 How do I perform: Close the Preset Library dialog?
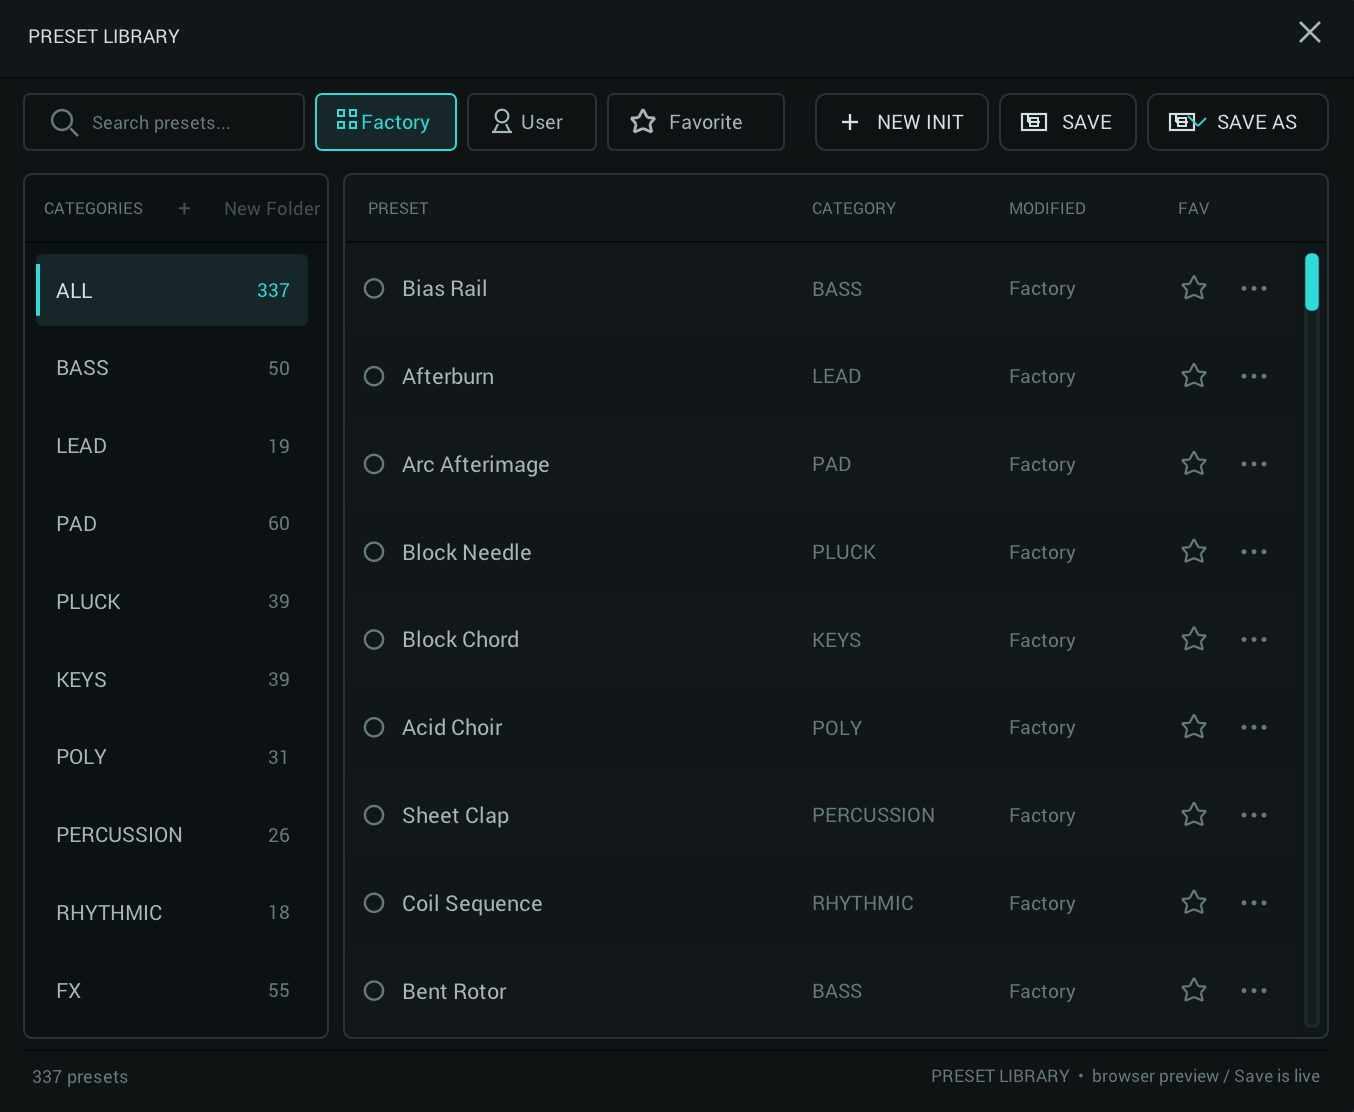[1310, 32]
